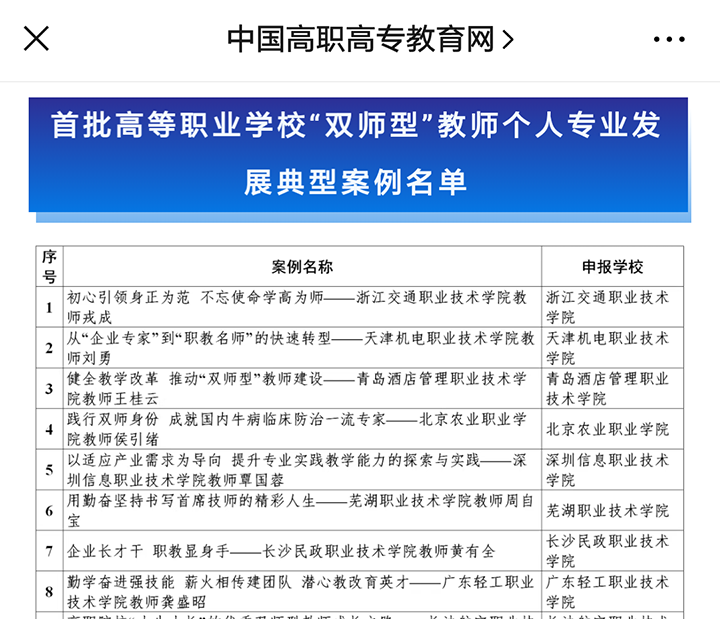Close the article page with the X icon
The height and width of the screenshot is (619, 720).
click(x=37, y=39)
